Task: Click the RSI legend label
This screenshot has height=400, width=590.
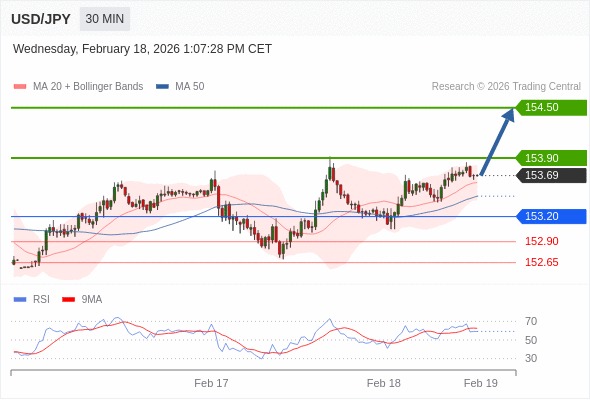Action: (x=41, y=300)
